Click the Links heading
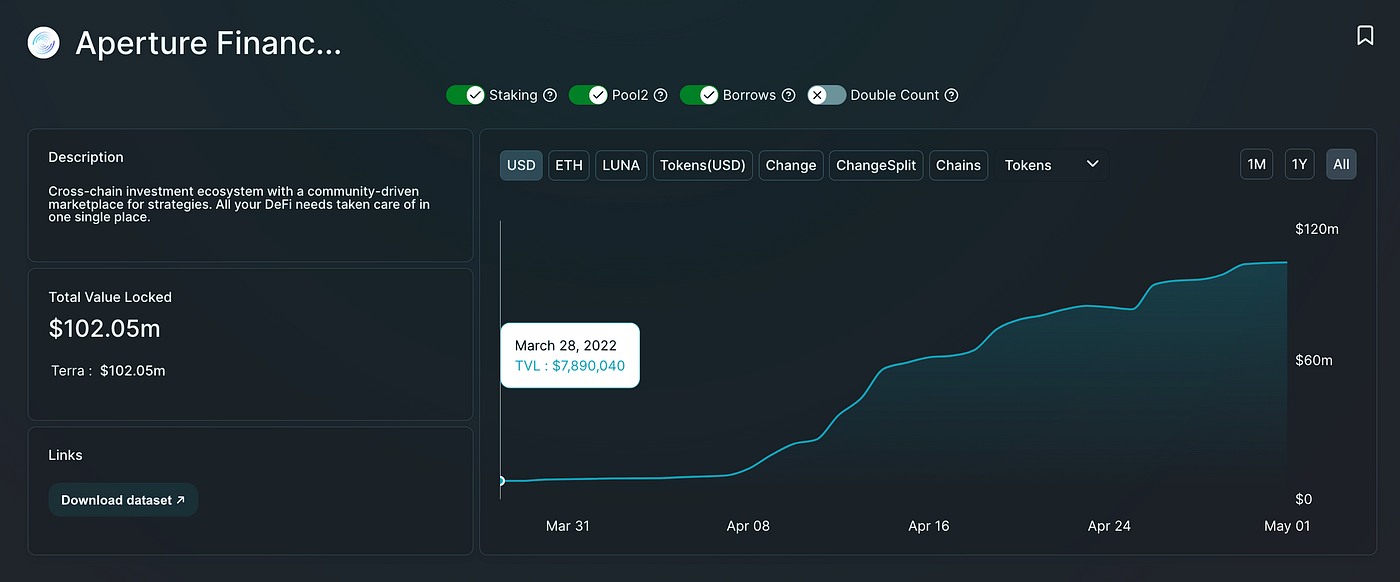 click(66, 455)
